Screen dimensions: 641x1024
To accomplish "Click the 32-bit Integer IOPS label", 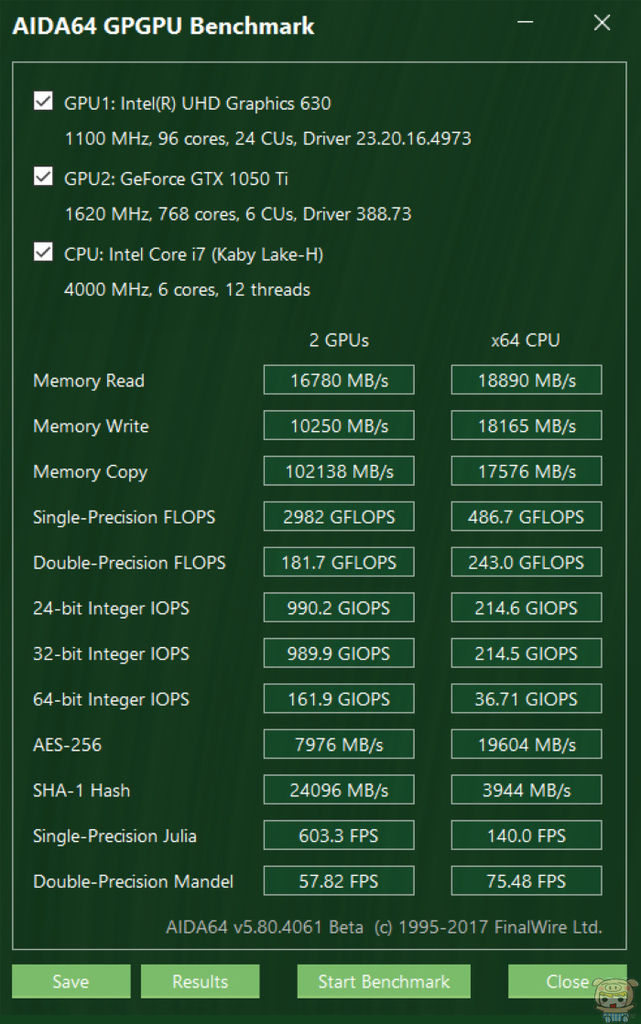I will tap(111, 654).
